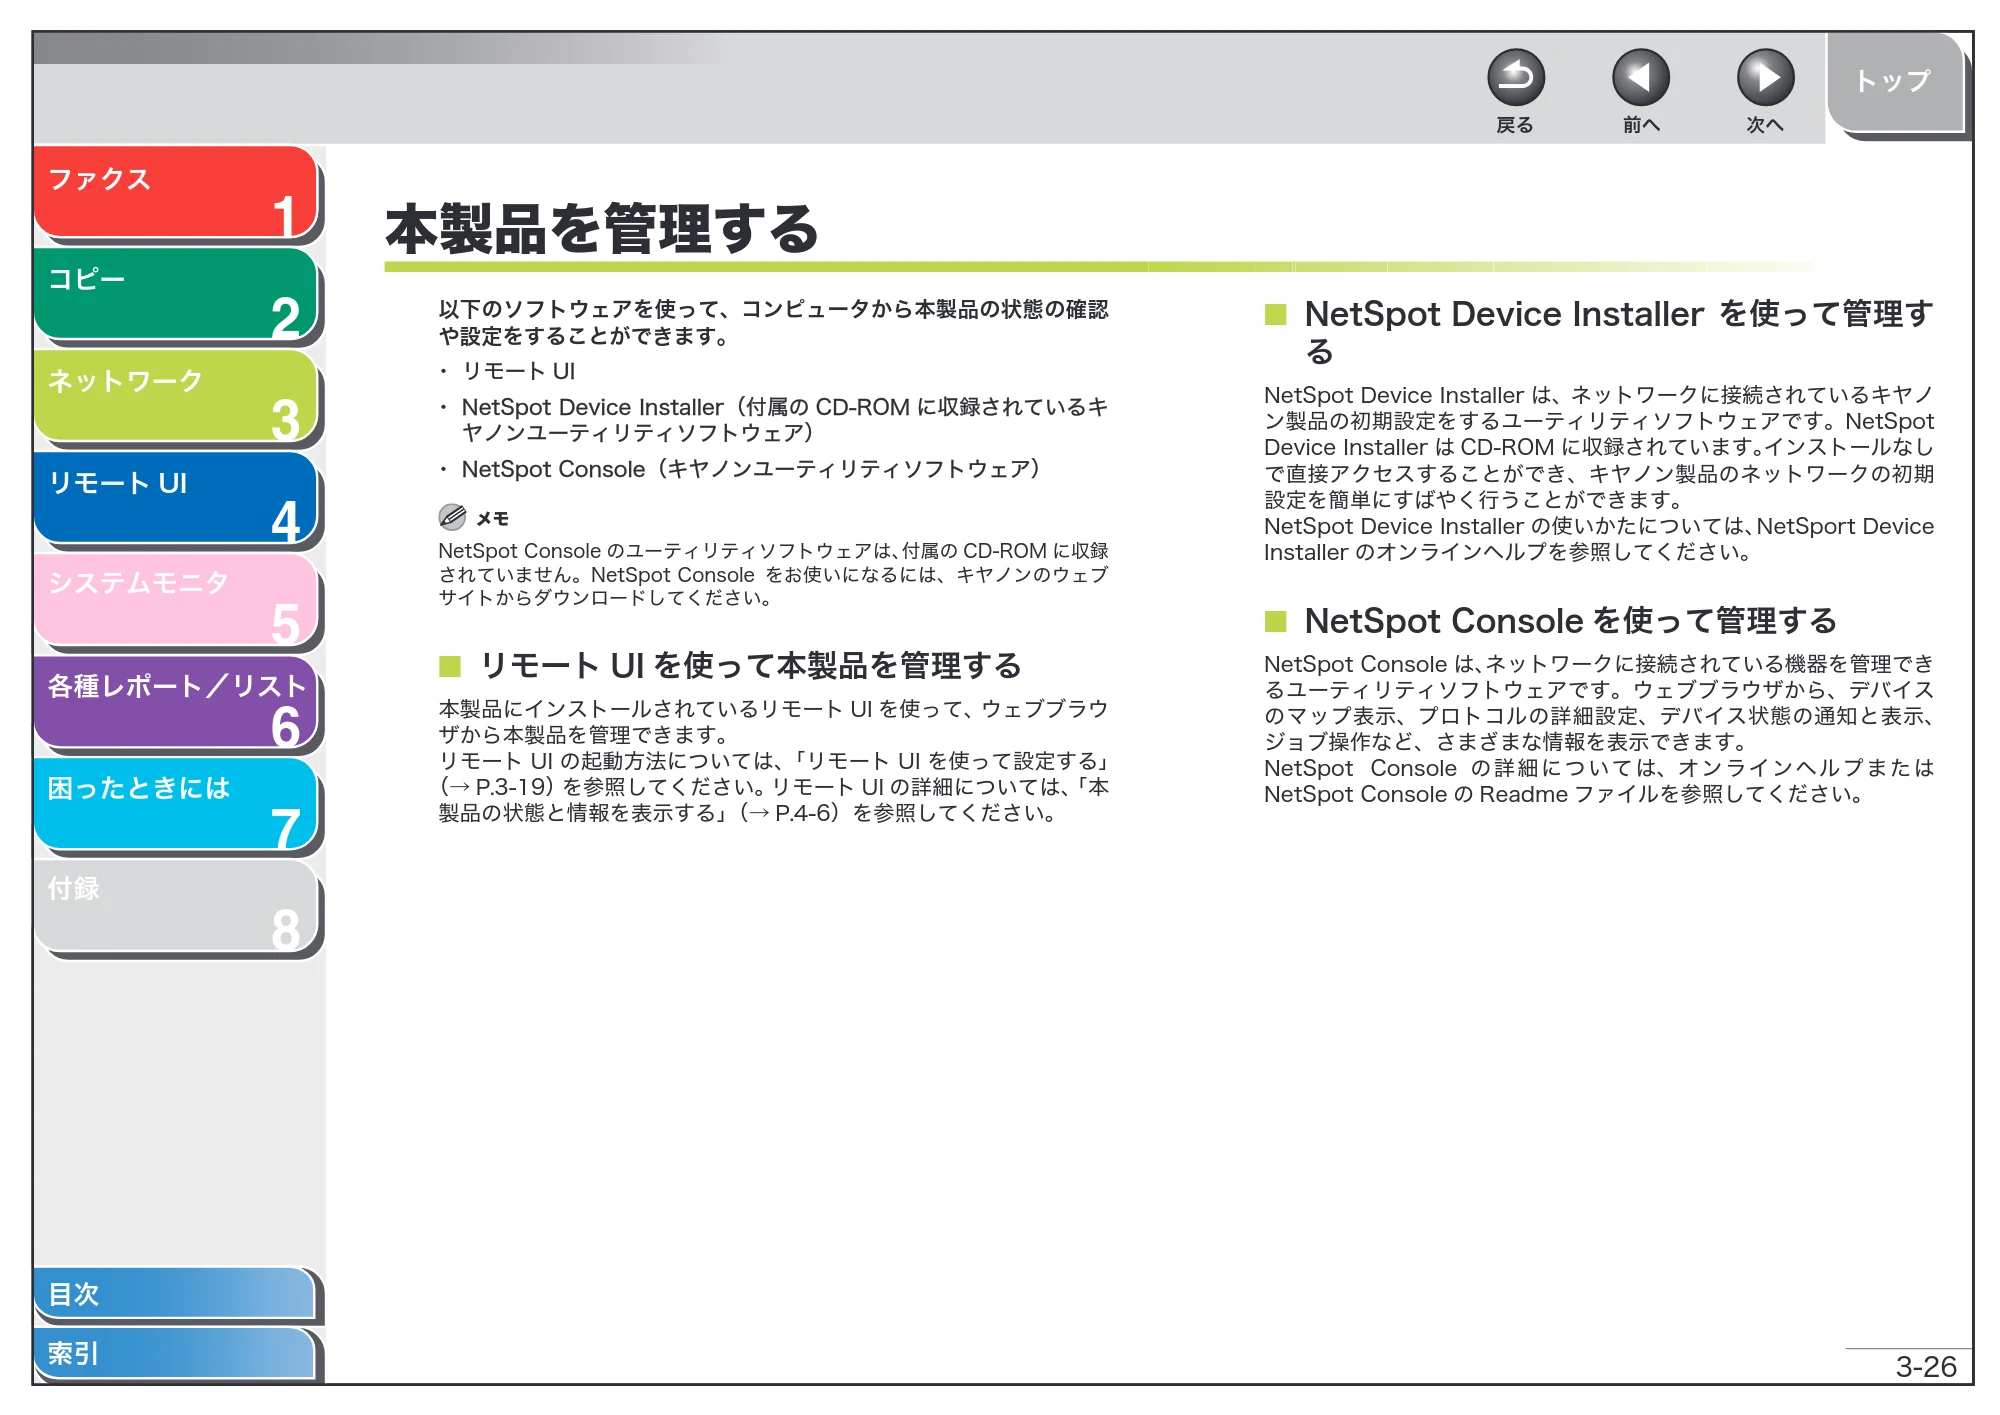The image size is (2000, 1415).
Task: Select chapter 7 困ったときには tab
Action: click(x=175, y=804)
